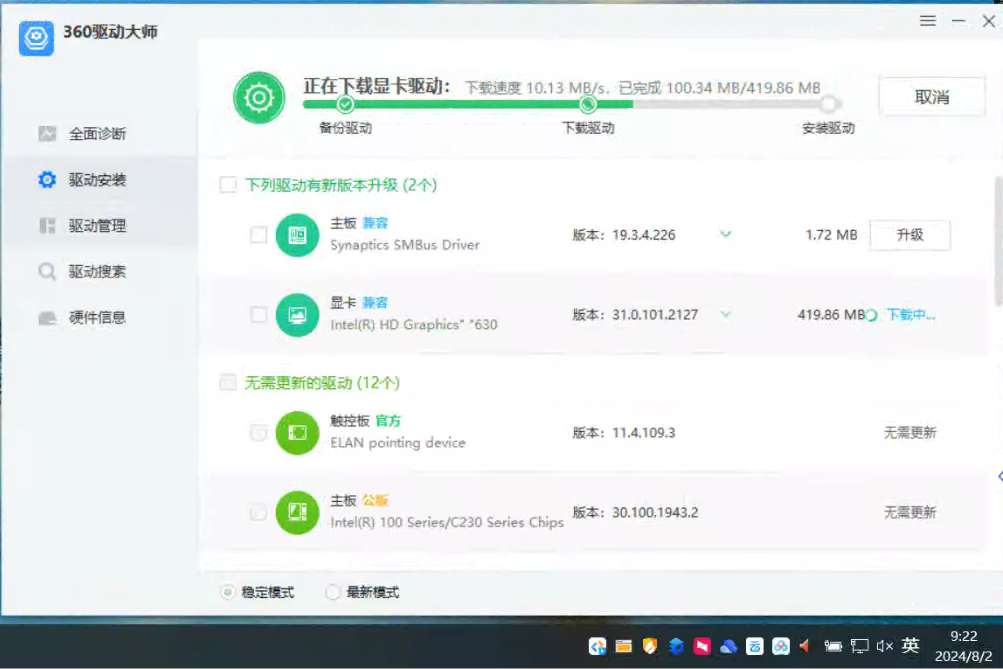Click 升级 button for the motherboard driver
1003x669 pixels.
(x=909, y=235)
